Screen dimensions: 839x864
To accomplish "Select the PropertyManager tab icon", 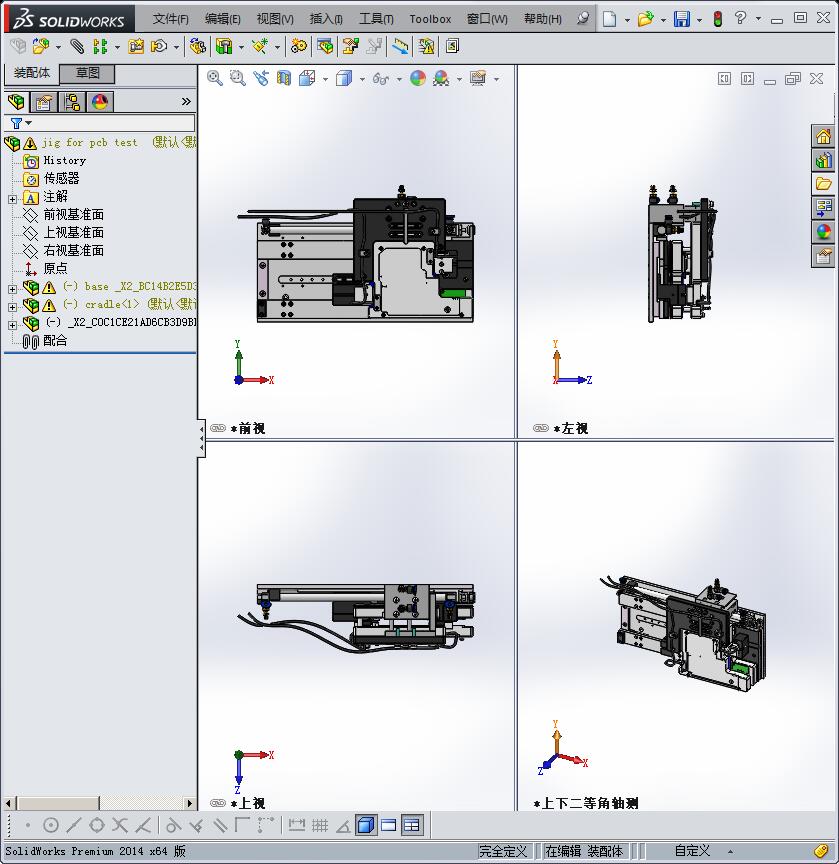I will coord(44,102).
